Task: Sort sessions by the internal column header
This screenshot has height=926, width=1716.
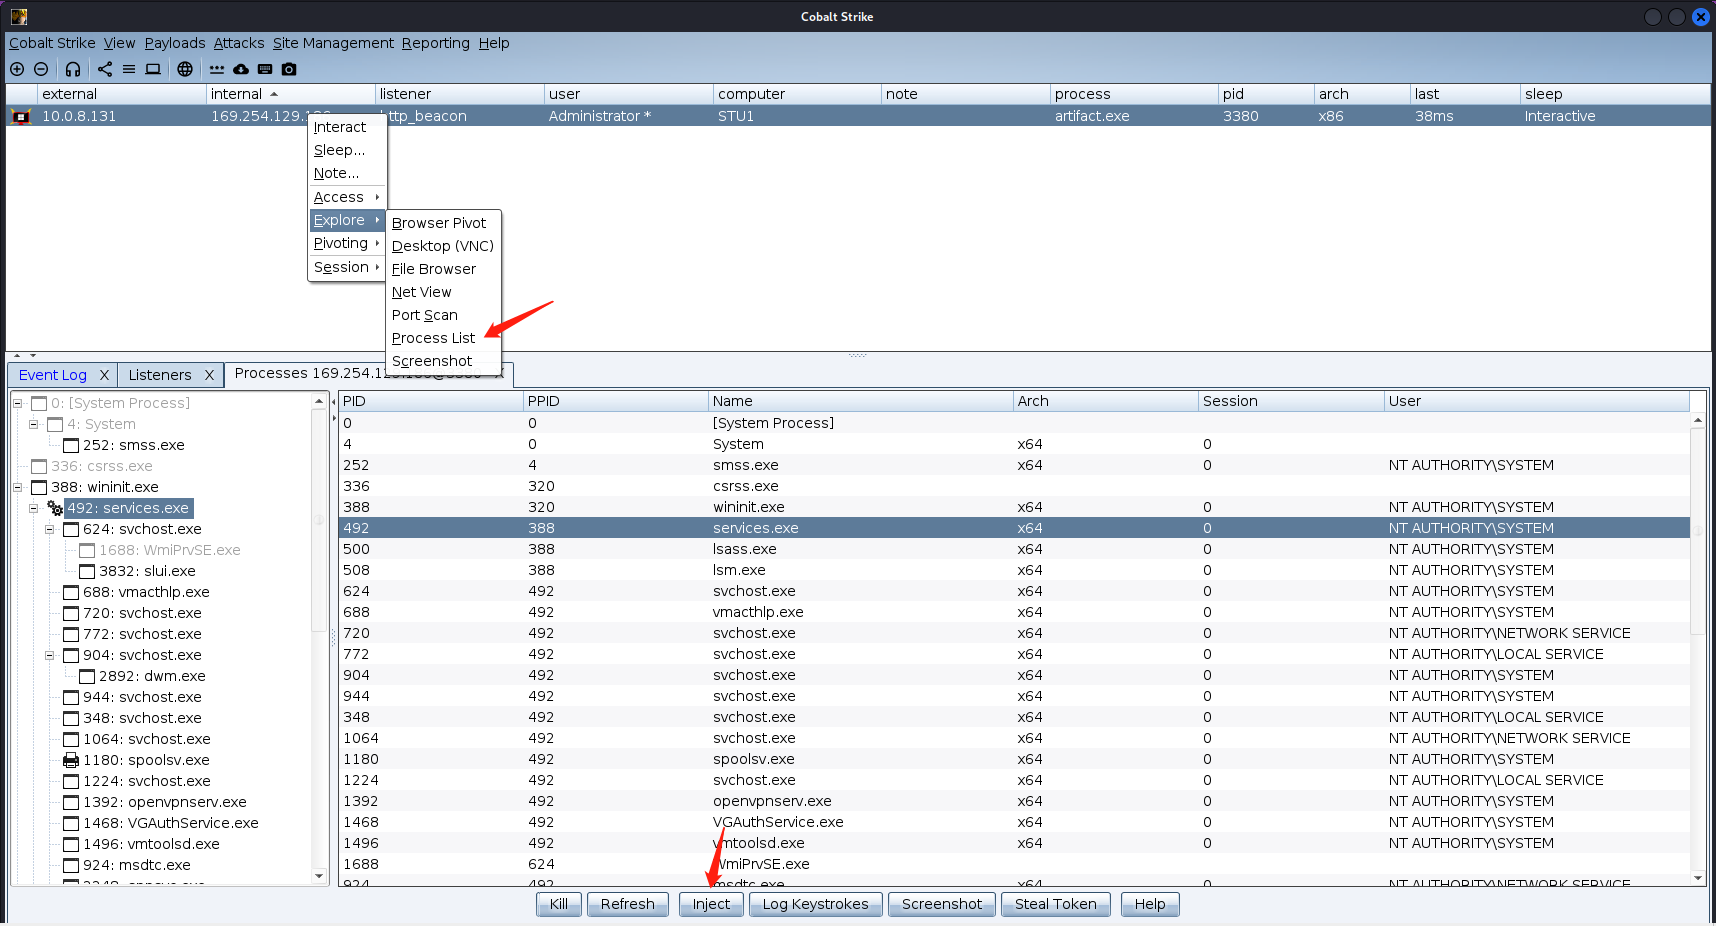Action: click(x=290, y=94)
